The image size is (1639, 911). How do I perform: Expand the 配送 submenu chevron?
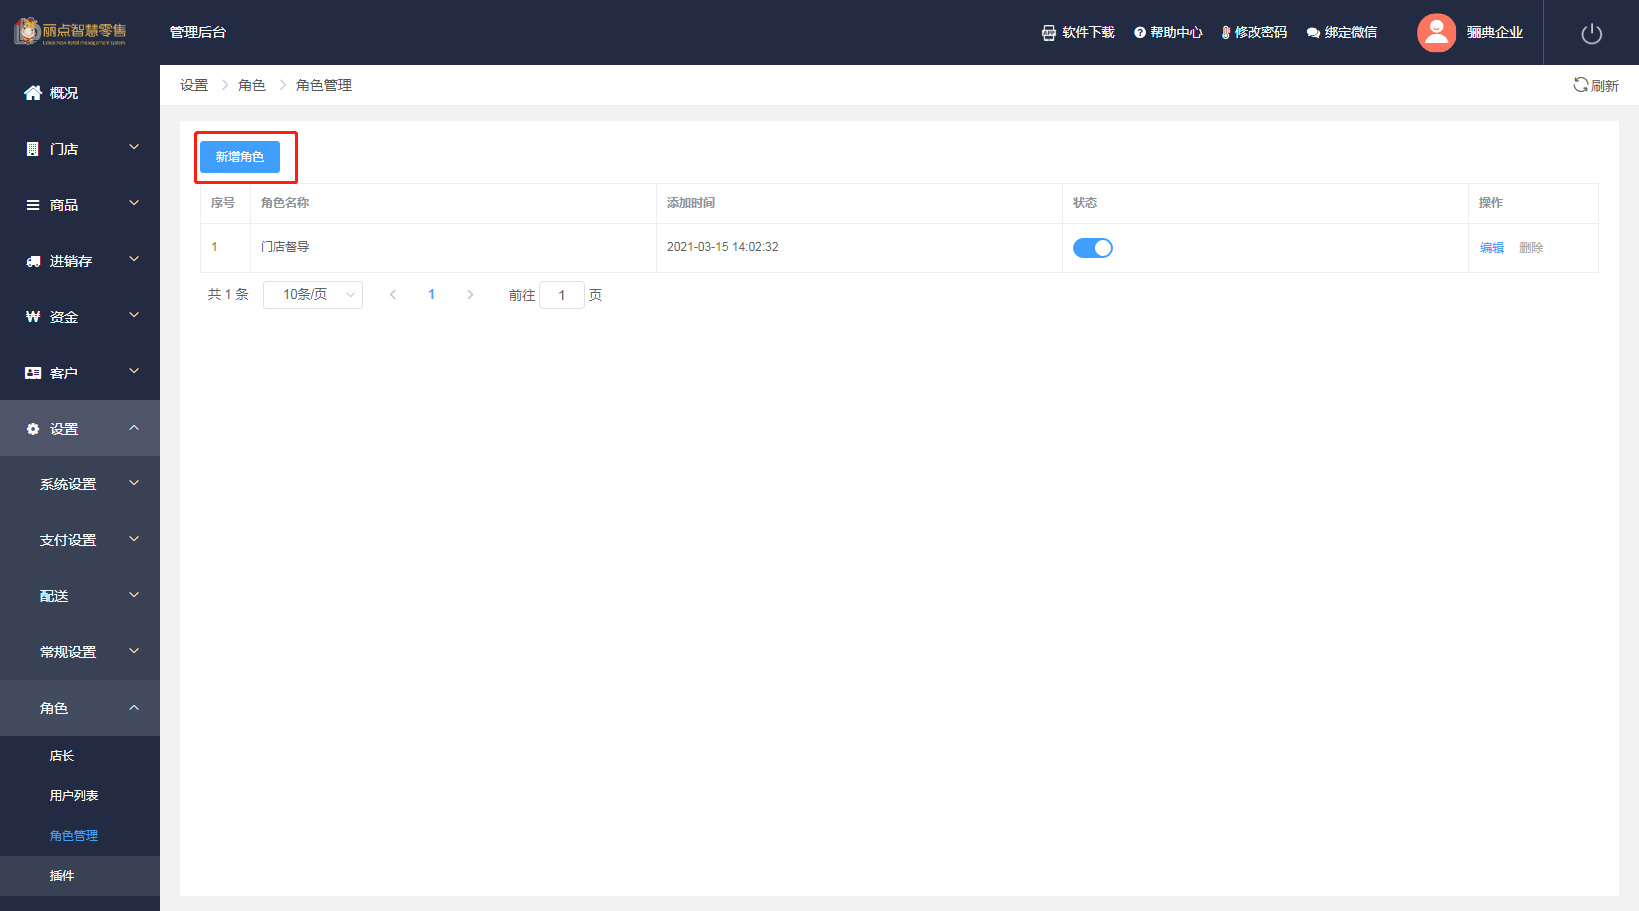pyautogui.click(x=134, y=596)
